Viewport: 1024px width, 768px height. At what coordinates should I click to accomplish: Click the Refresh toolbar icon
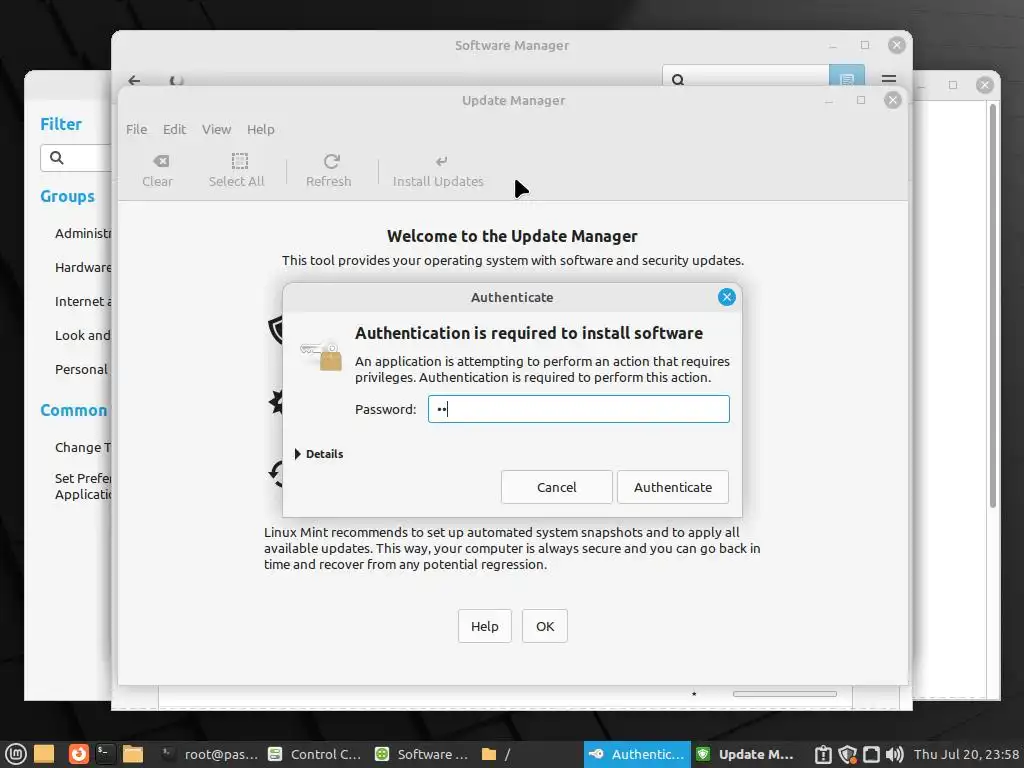click(328, 170)
